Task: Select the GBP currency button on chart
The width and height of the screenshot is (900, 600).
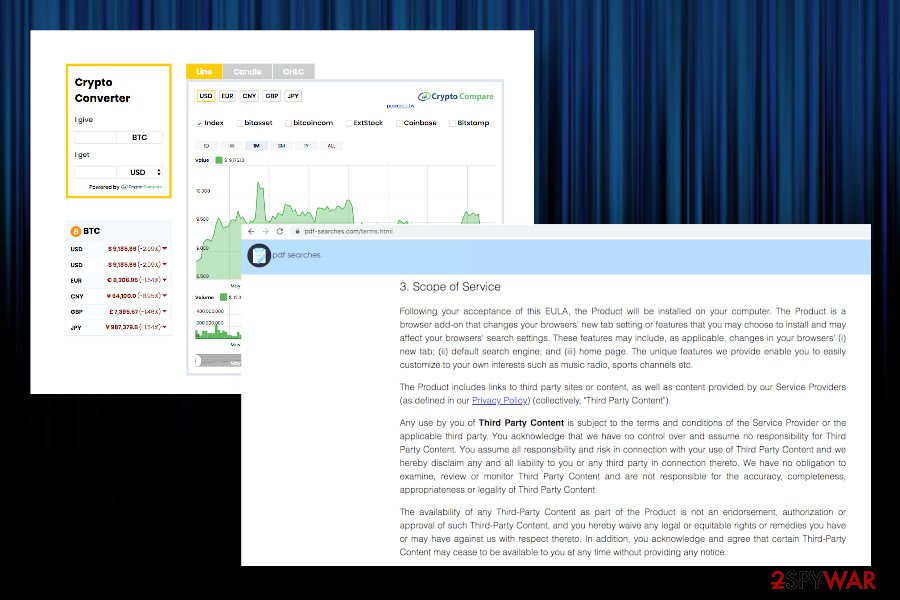Action: 271,96
